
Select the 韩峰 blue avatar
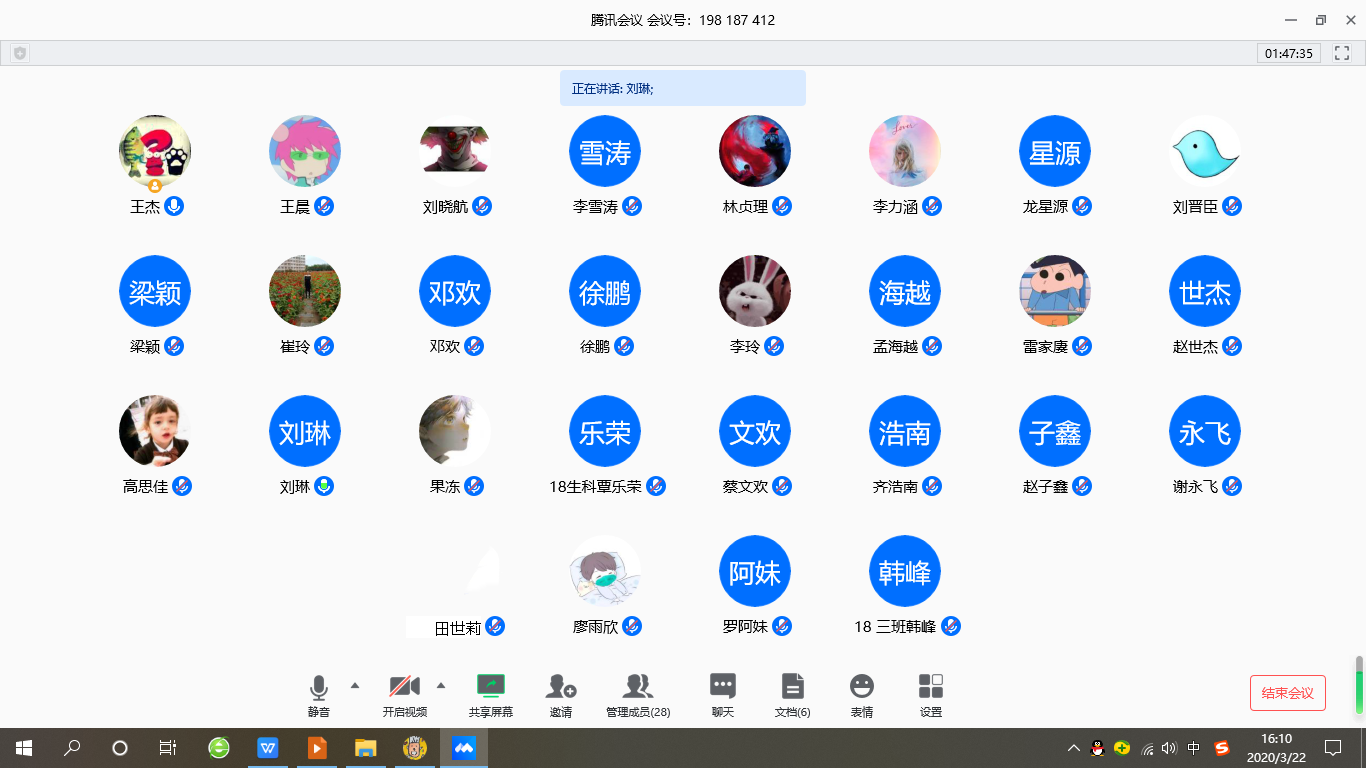[x=905, y=571]
